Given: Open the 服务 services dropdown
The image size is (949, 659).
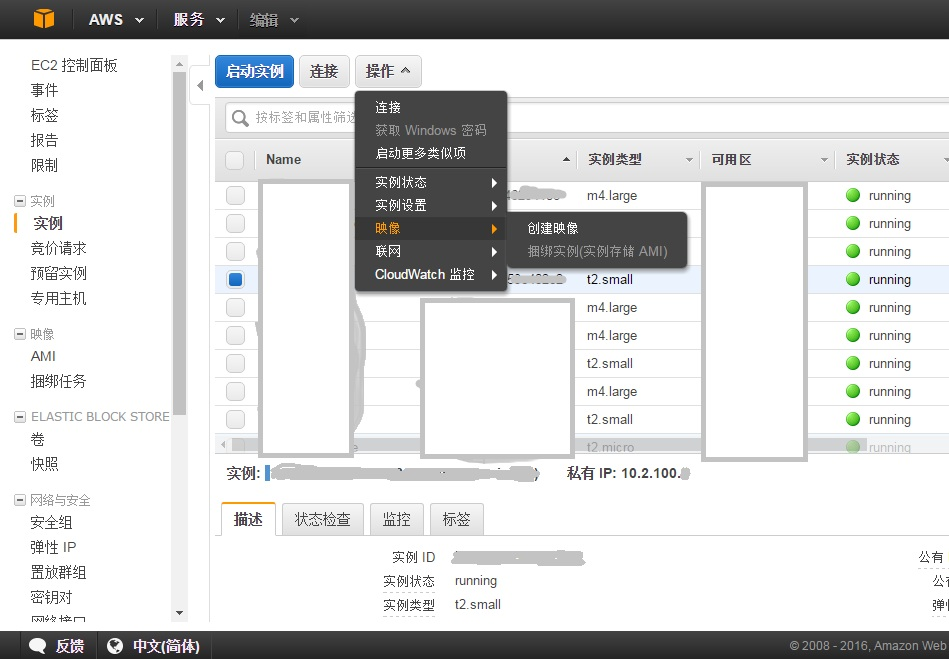Looking at the screenshot, I should [x=199, y=19].
